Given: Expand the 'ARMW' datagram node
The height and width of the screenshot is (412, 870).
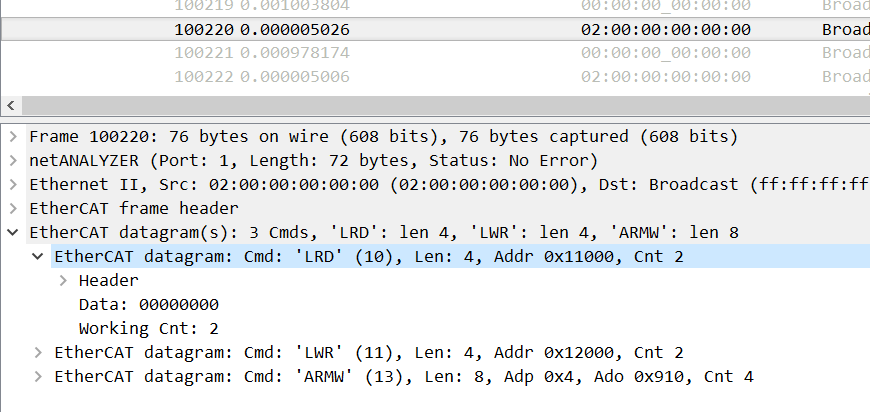Looking at the screenshot, I should 38,377.
